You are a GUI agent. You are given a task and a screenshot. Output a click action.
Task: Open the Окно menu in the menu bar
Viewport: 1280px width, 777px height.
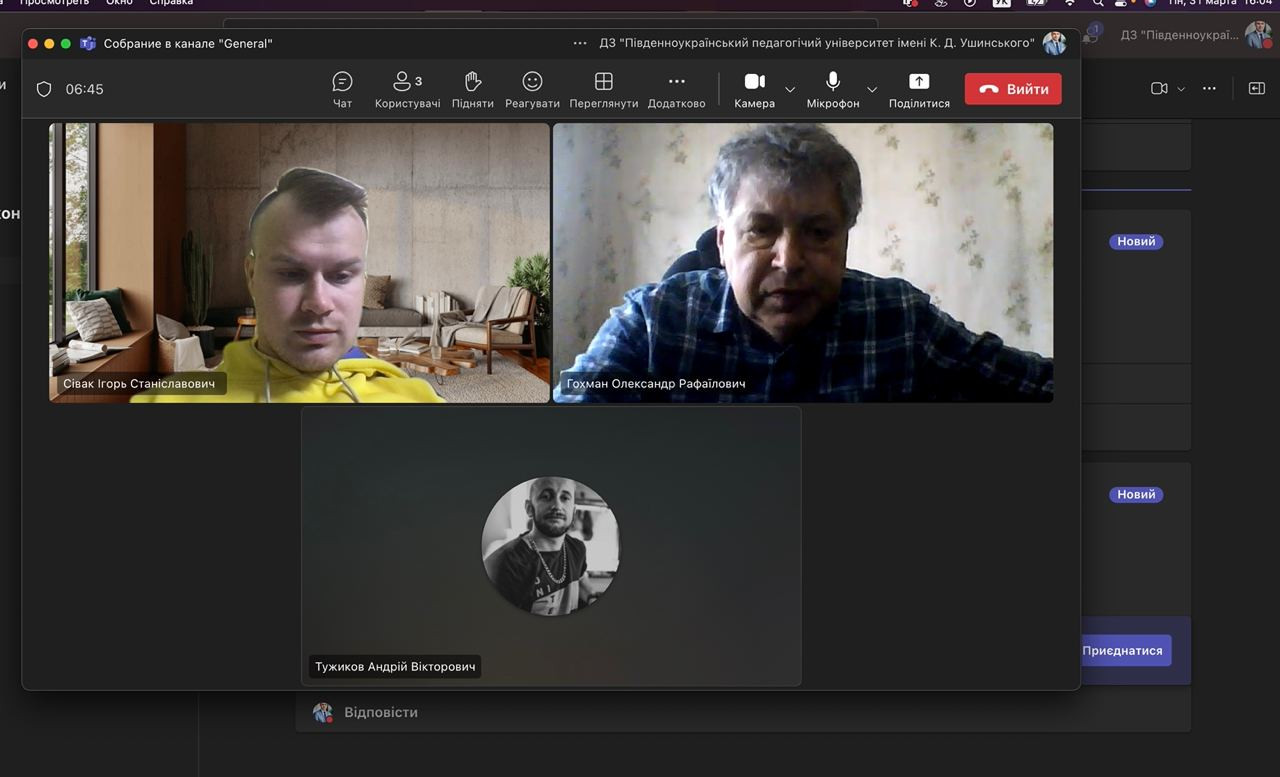pyautogui.click(x=119, y=3)
